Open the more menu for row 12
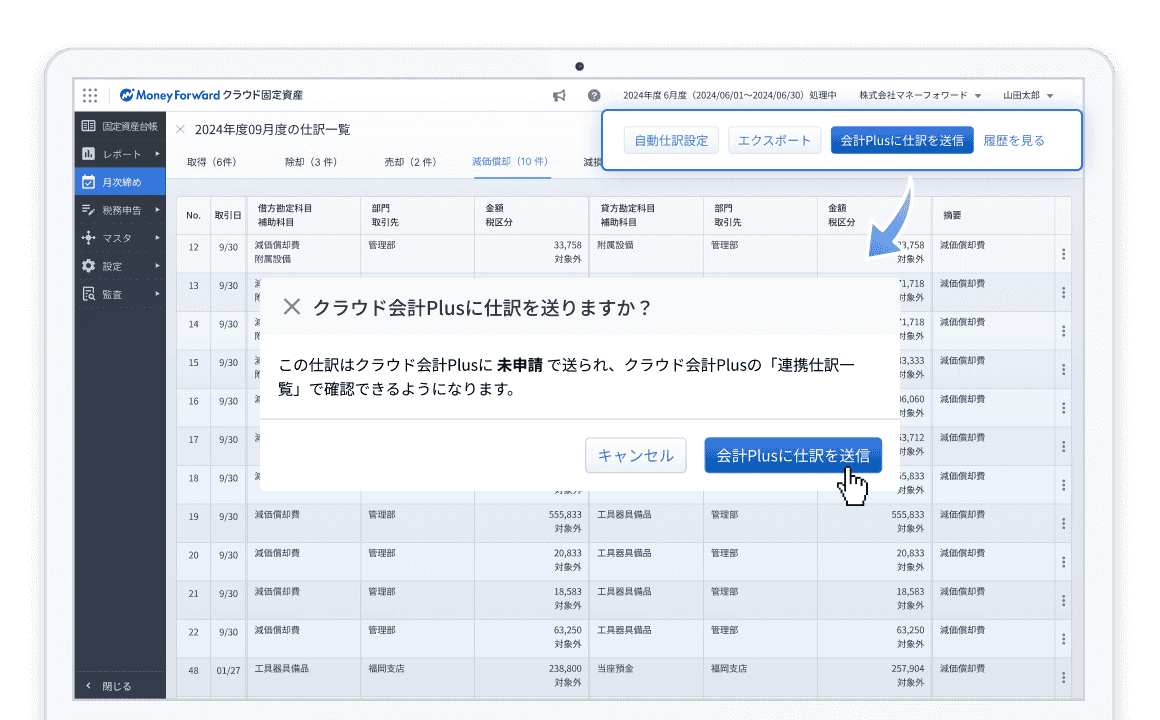The width and height of the screenshot is (1160, 720). pos(1063,254)
